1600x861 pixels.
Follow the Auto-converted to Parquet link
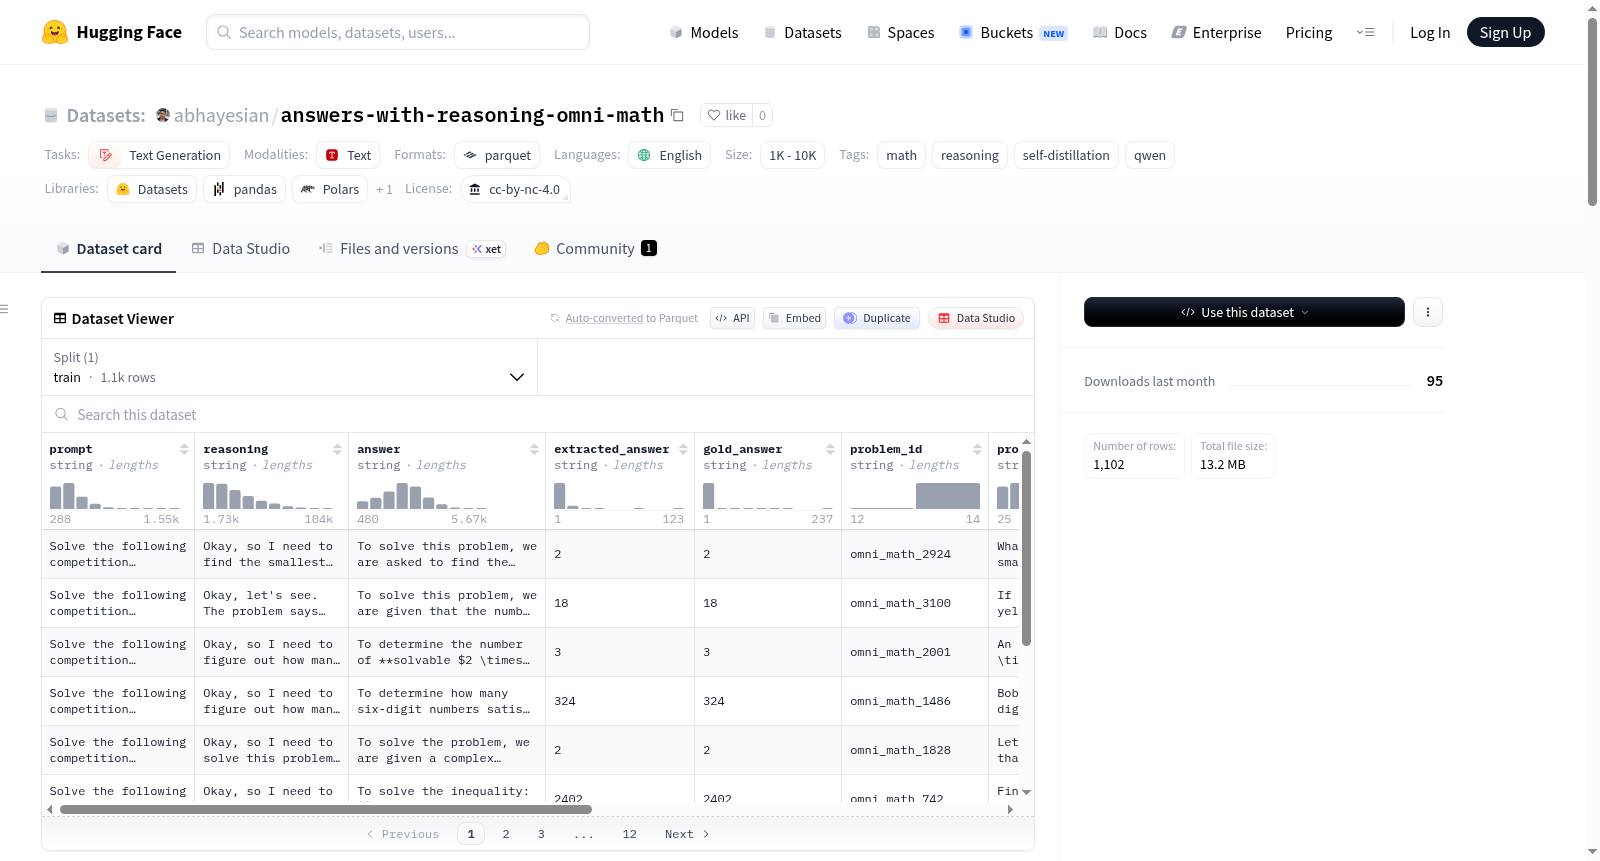click(604, 318)
